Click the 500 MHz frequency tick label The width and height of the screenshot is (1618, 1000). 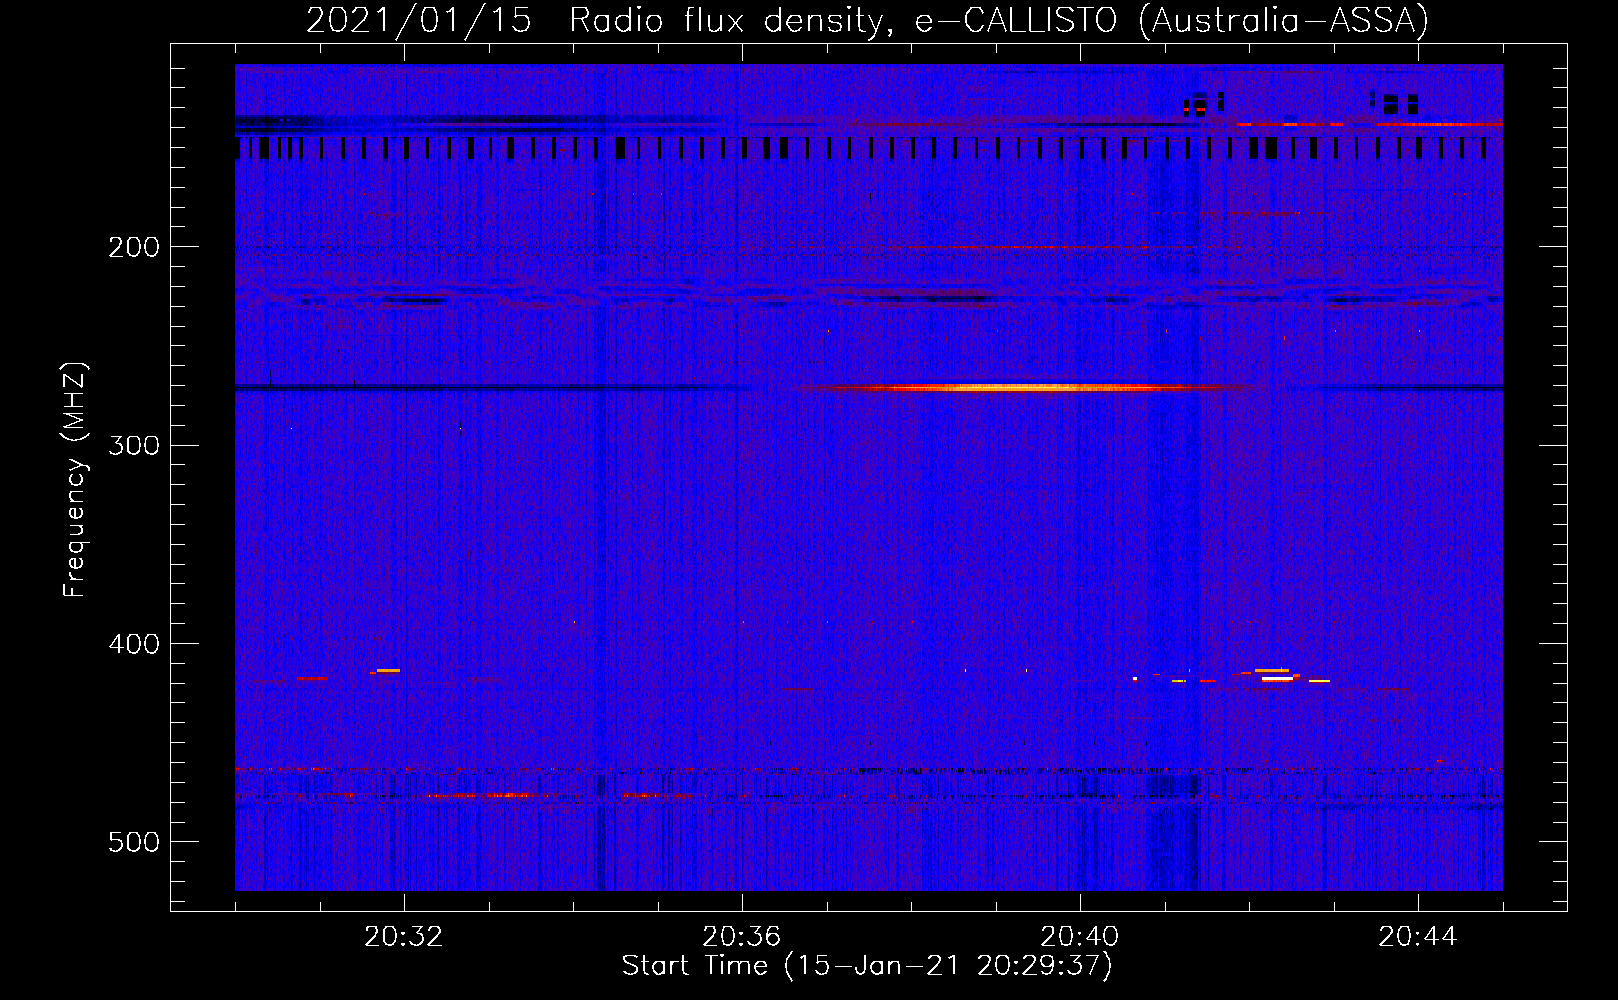[x=134, y=842]
